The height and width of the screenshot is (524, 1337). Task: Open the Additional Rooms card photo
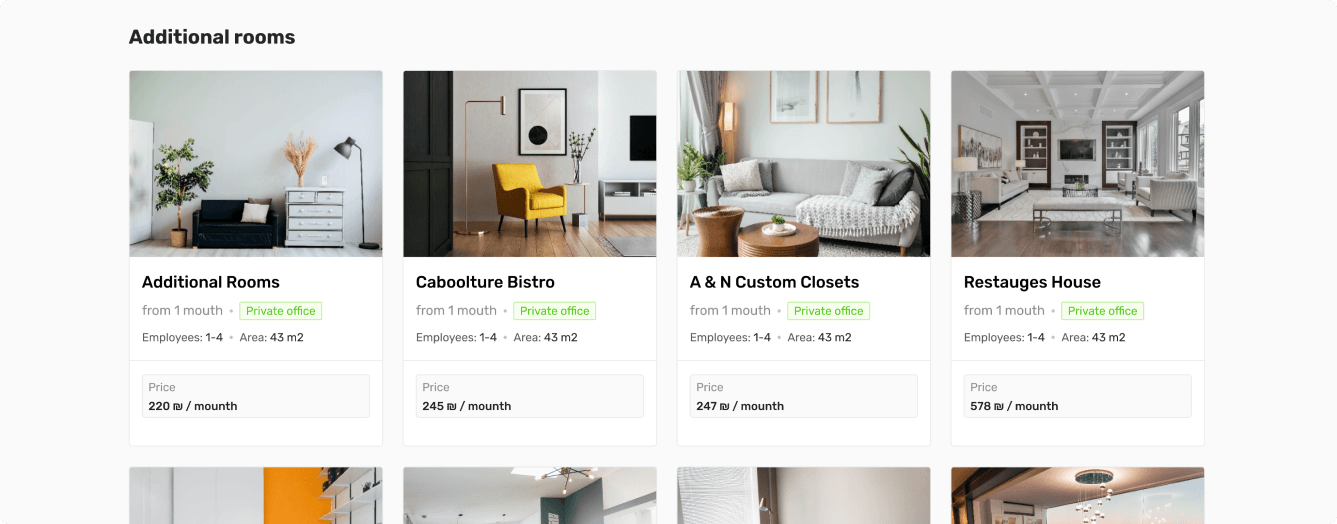coord(256,164)
